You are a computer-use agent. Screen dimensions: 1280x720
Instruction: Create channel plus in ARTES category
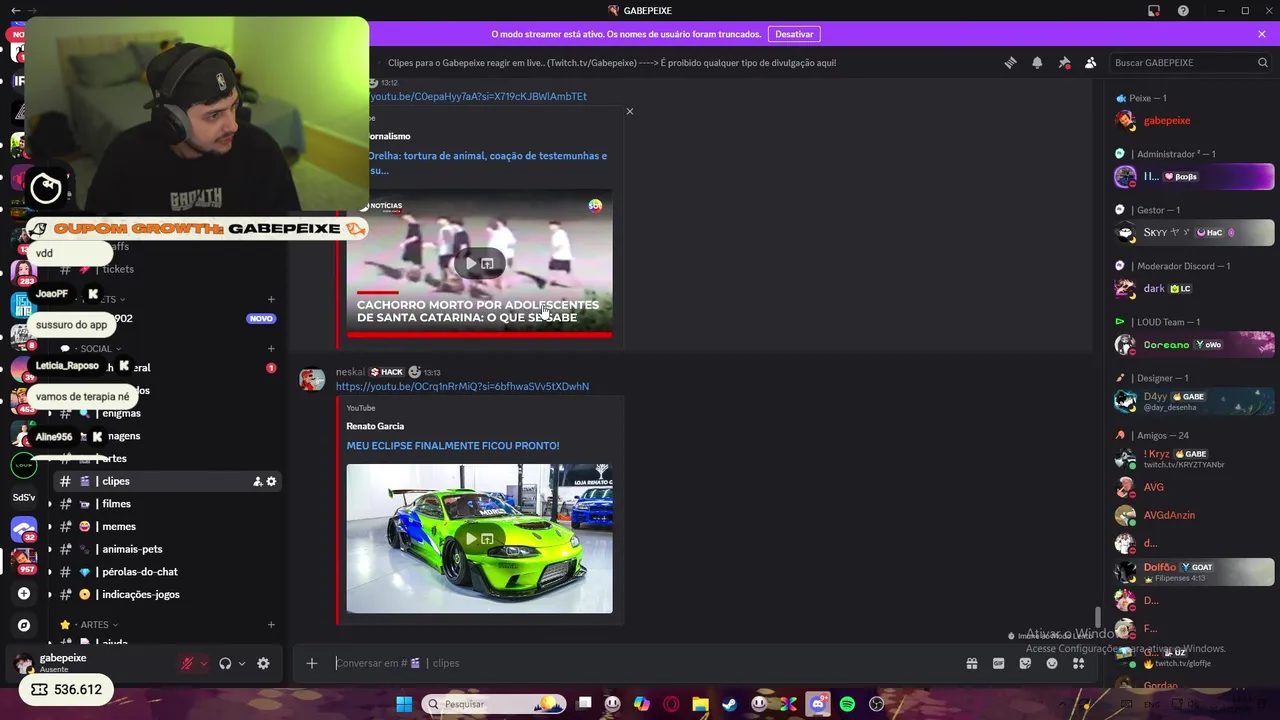coord(271,625)
